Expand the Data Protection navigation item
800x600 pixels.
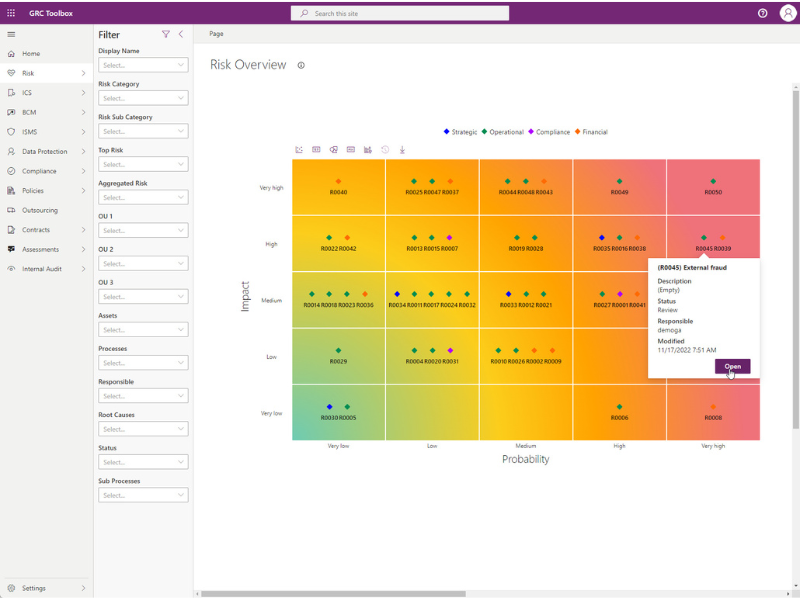pos(83,152)
